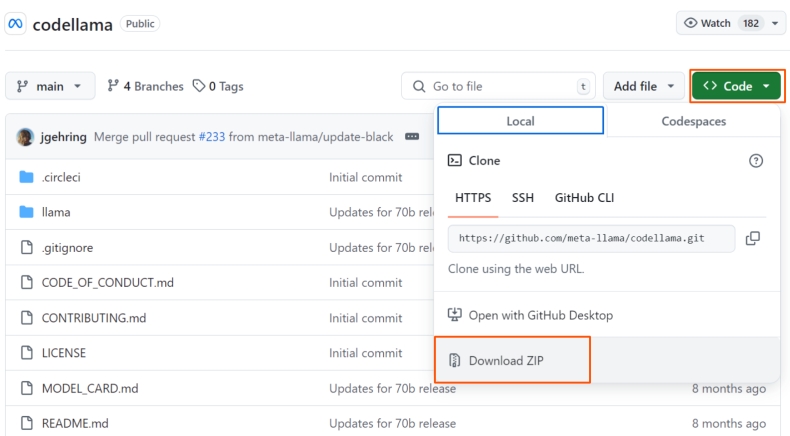Click the tag icon next to 0 Tags
The image size is (790, 436).
click(x=199, y=86)
